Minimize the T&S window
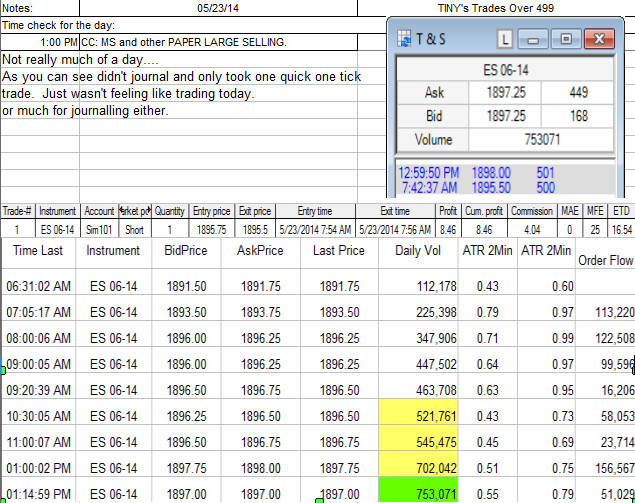Viewport: 635px width, 503px height. point(533,39)
